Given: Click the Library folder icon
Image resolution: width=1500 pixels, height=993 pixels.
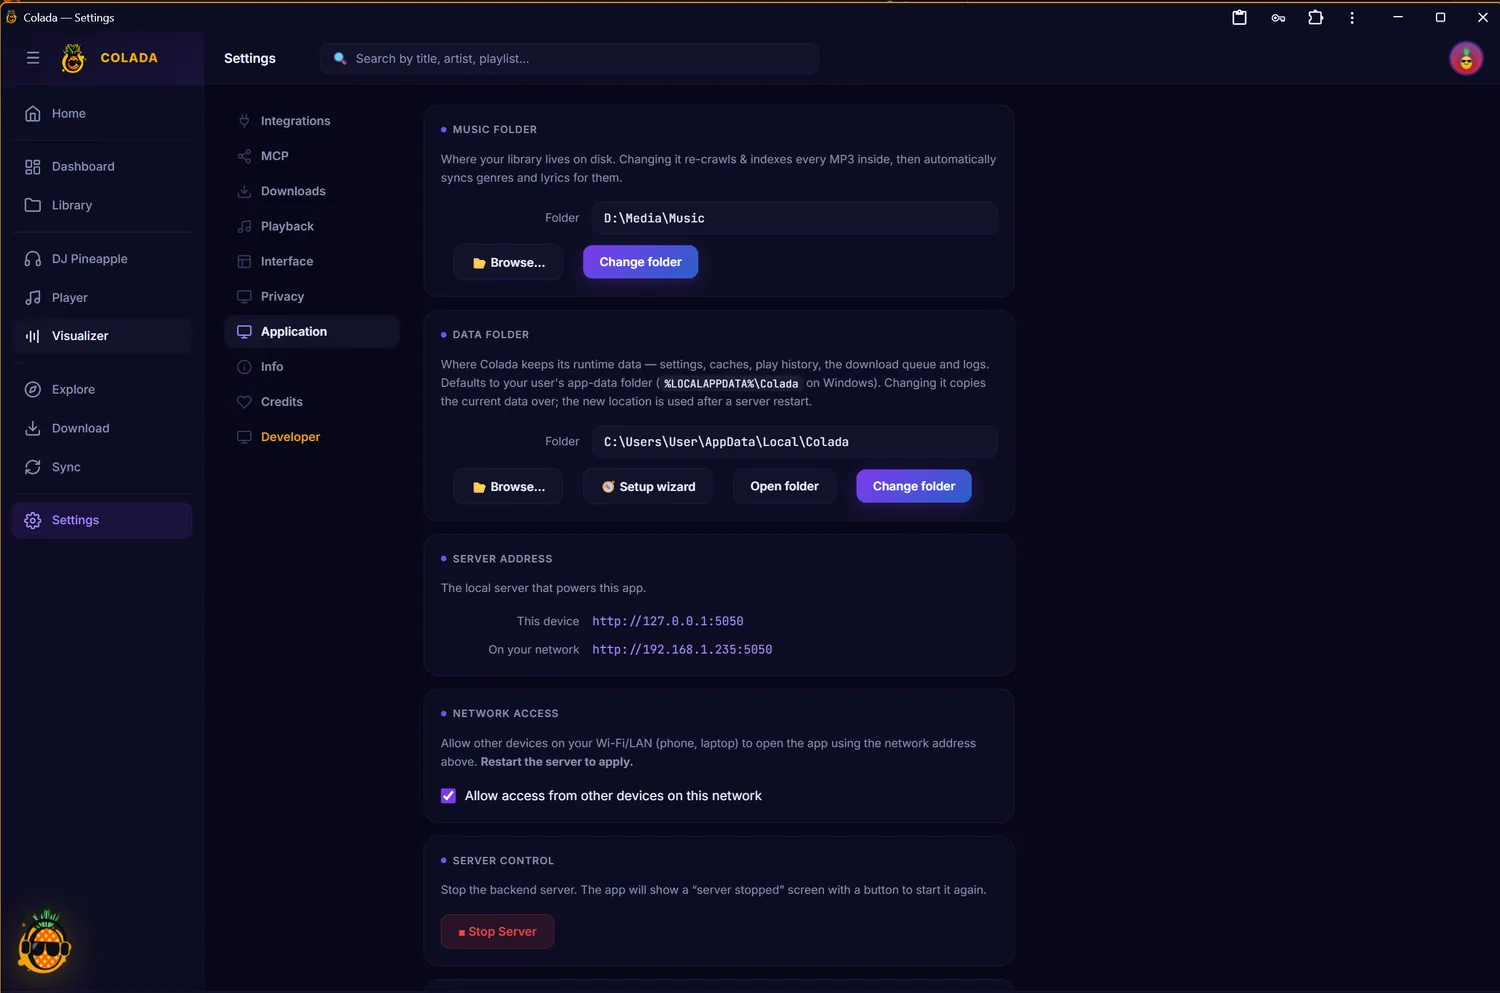Looking at the screenshot, I should [33, 205].
